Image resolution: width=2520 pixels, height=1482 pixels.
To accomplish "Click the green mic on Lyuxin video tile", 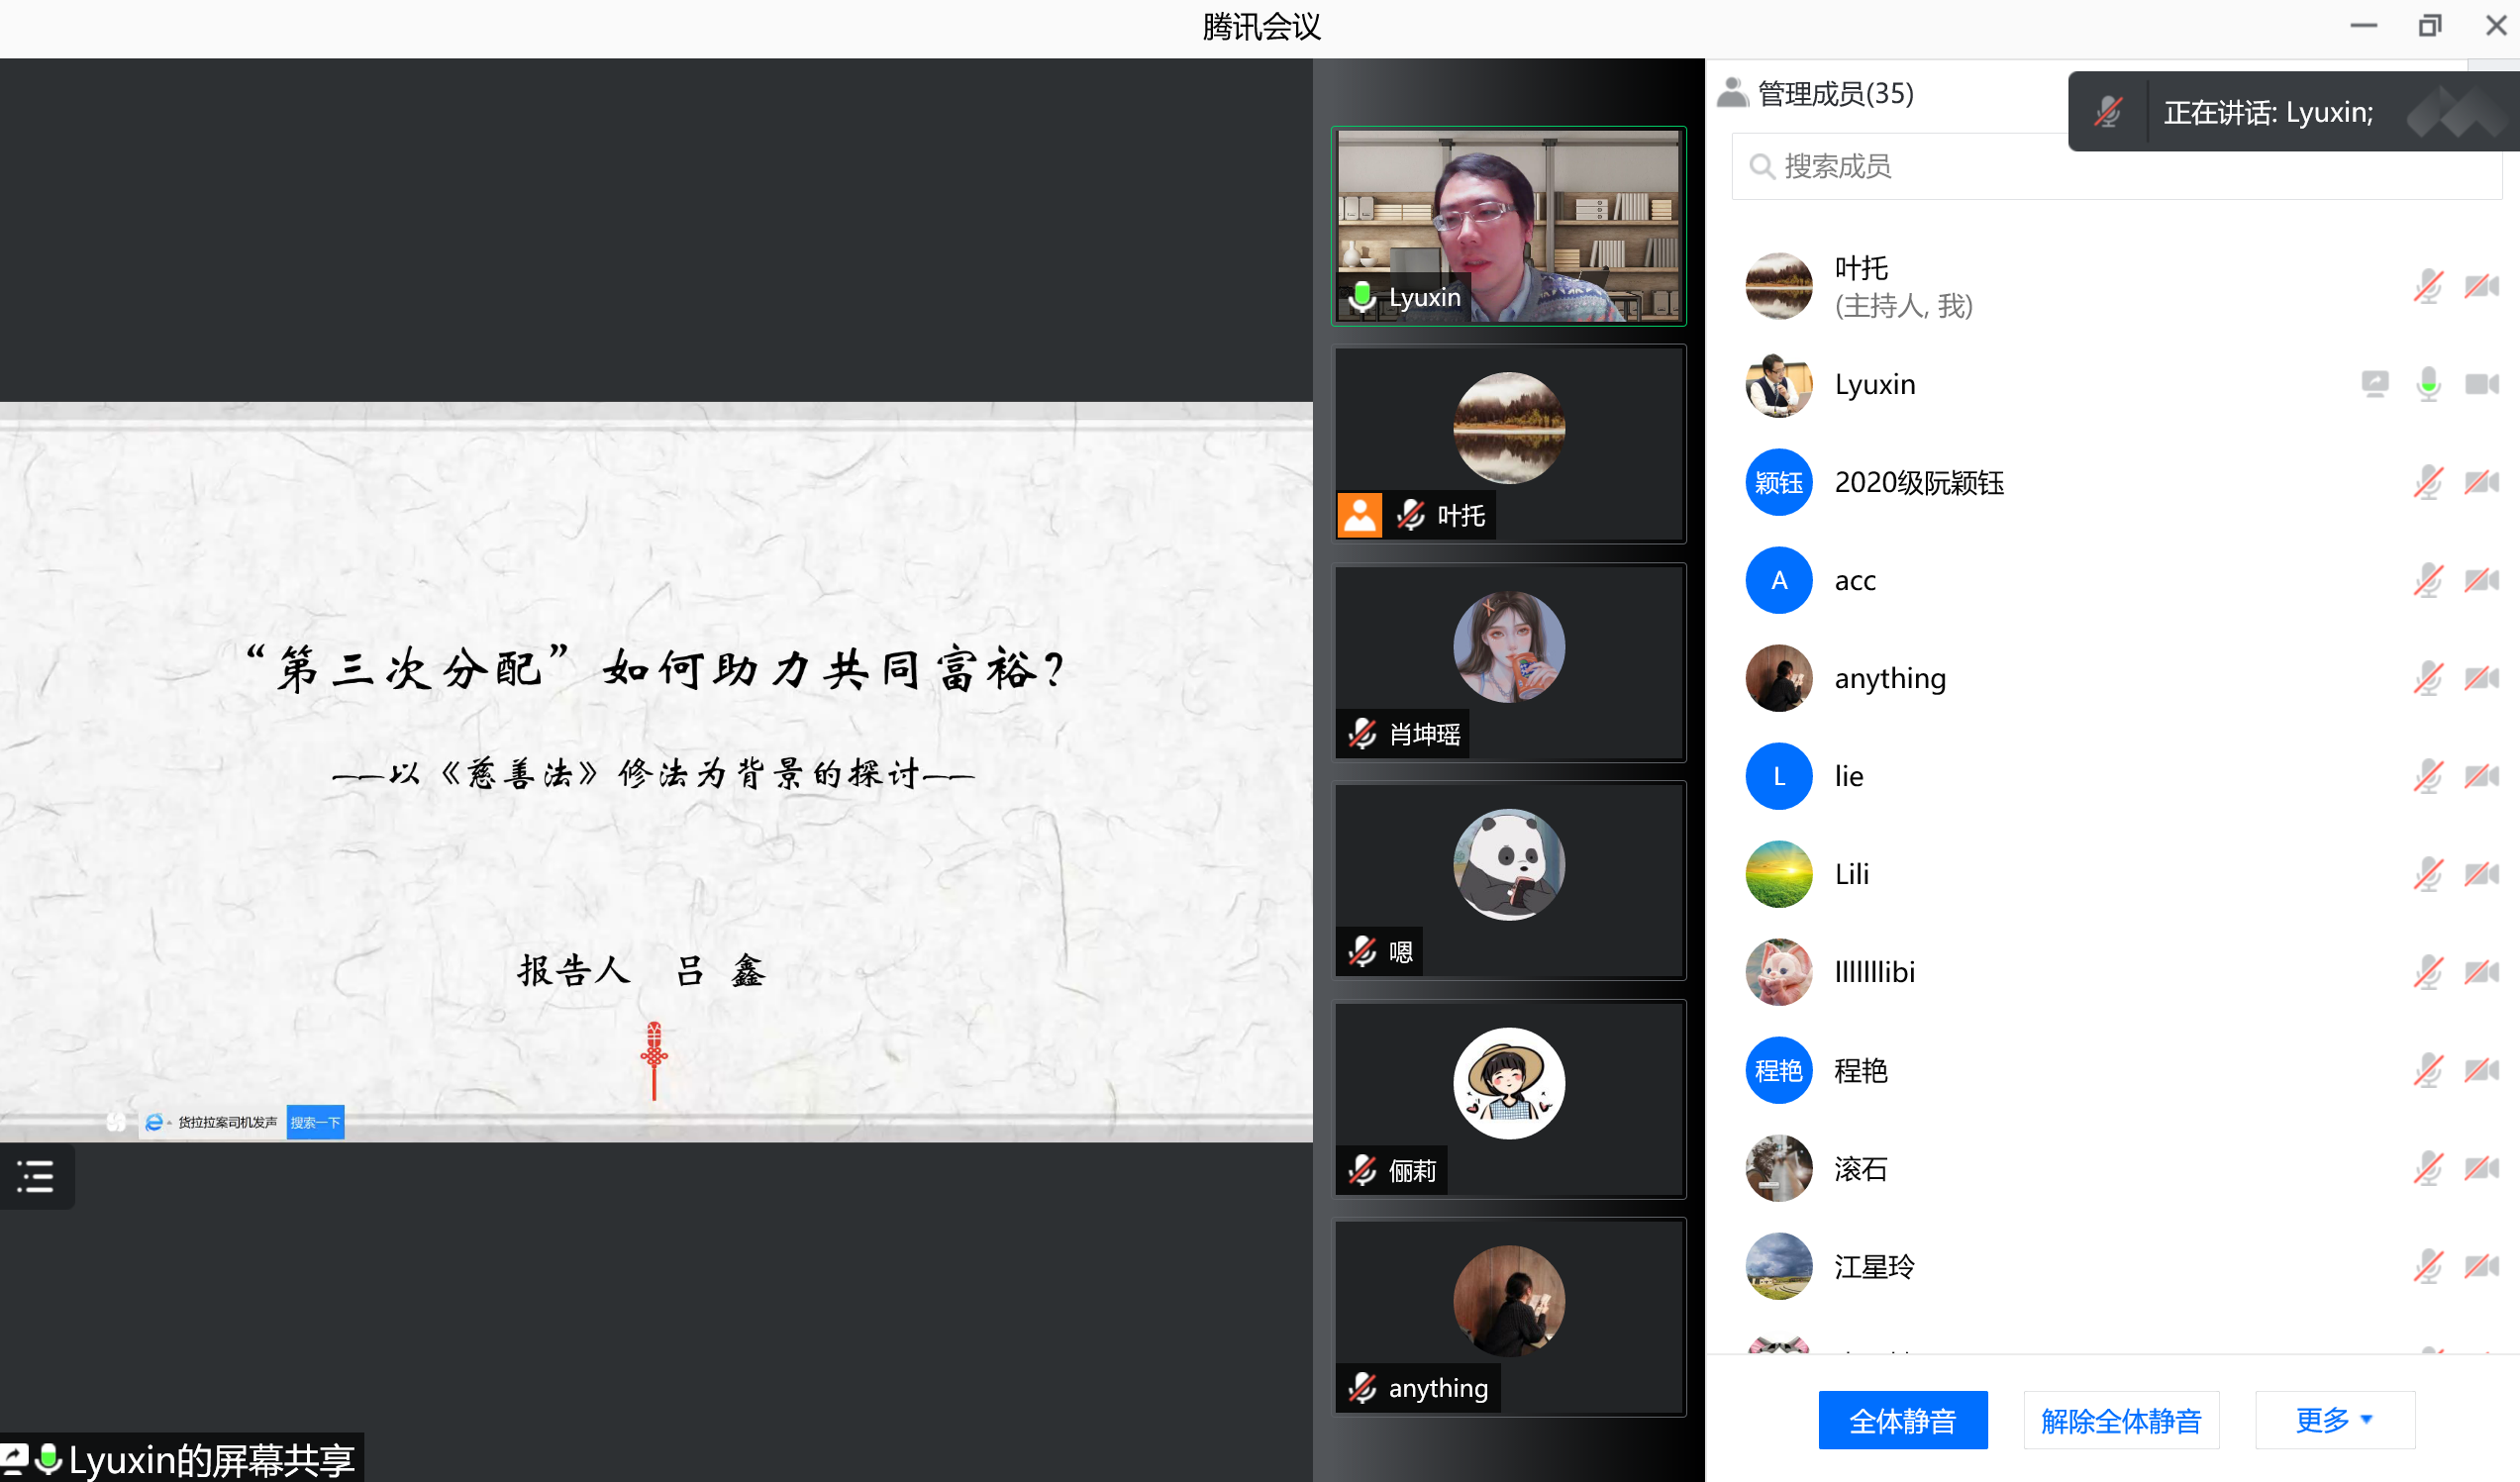I will point(1362,297).
